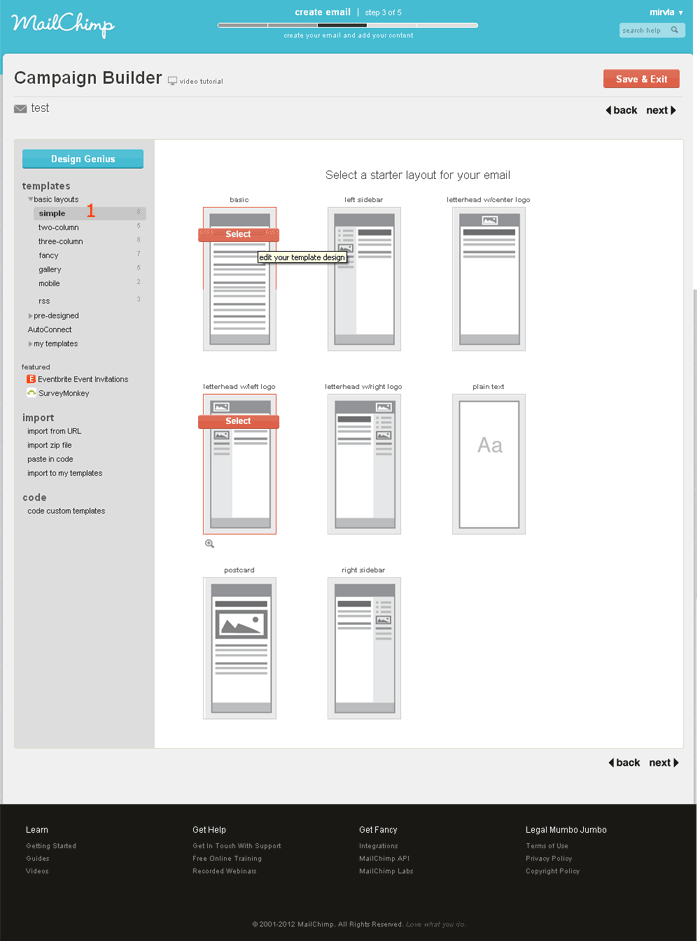The height and width of the screenshot is (941, 697).
Task: Click the top next arrow icon
Action: click(674, 110)
